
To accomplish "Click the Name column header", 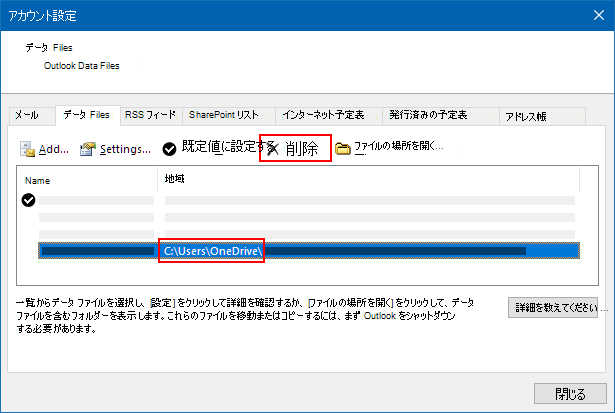I will 87,180.
